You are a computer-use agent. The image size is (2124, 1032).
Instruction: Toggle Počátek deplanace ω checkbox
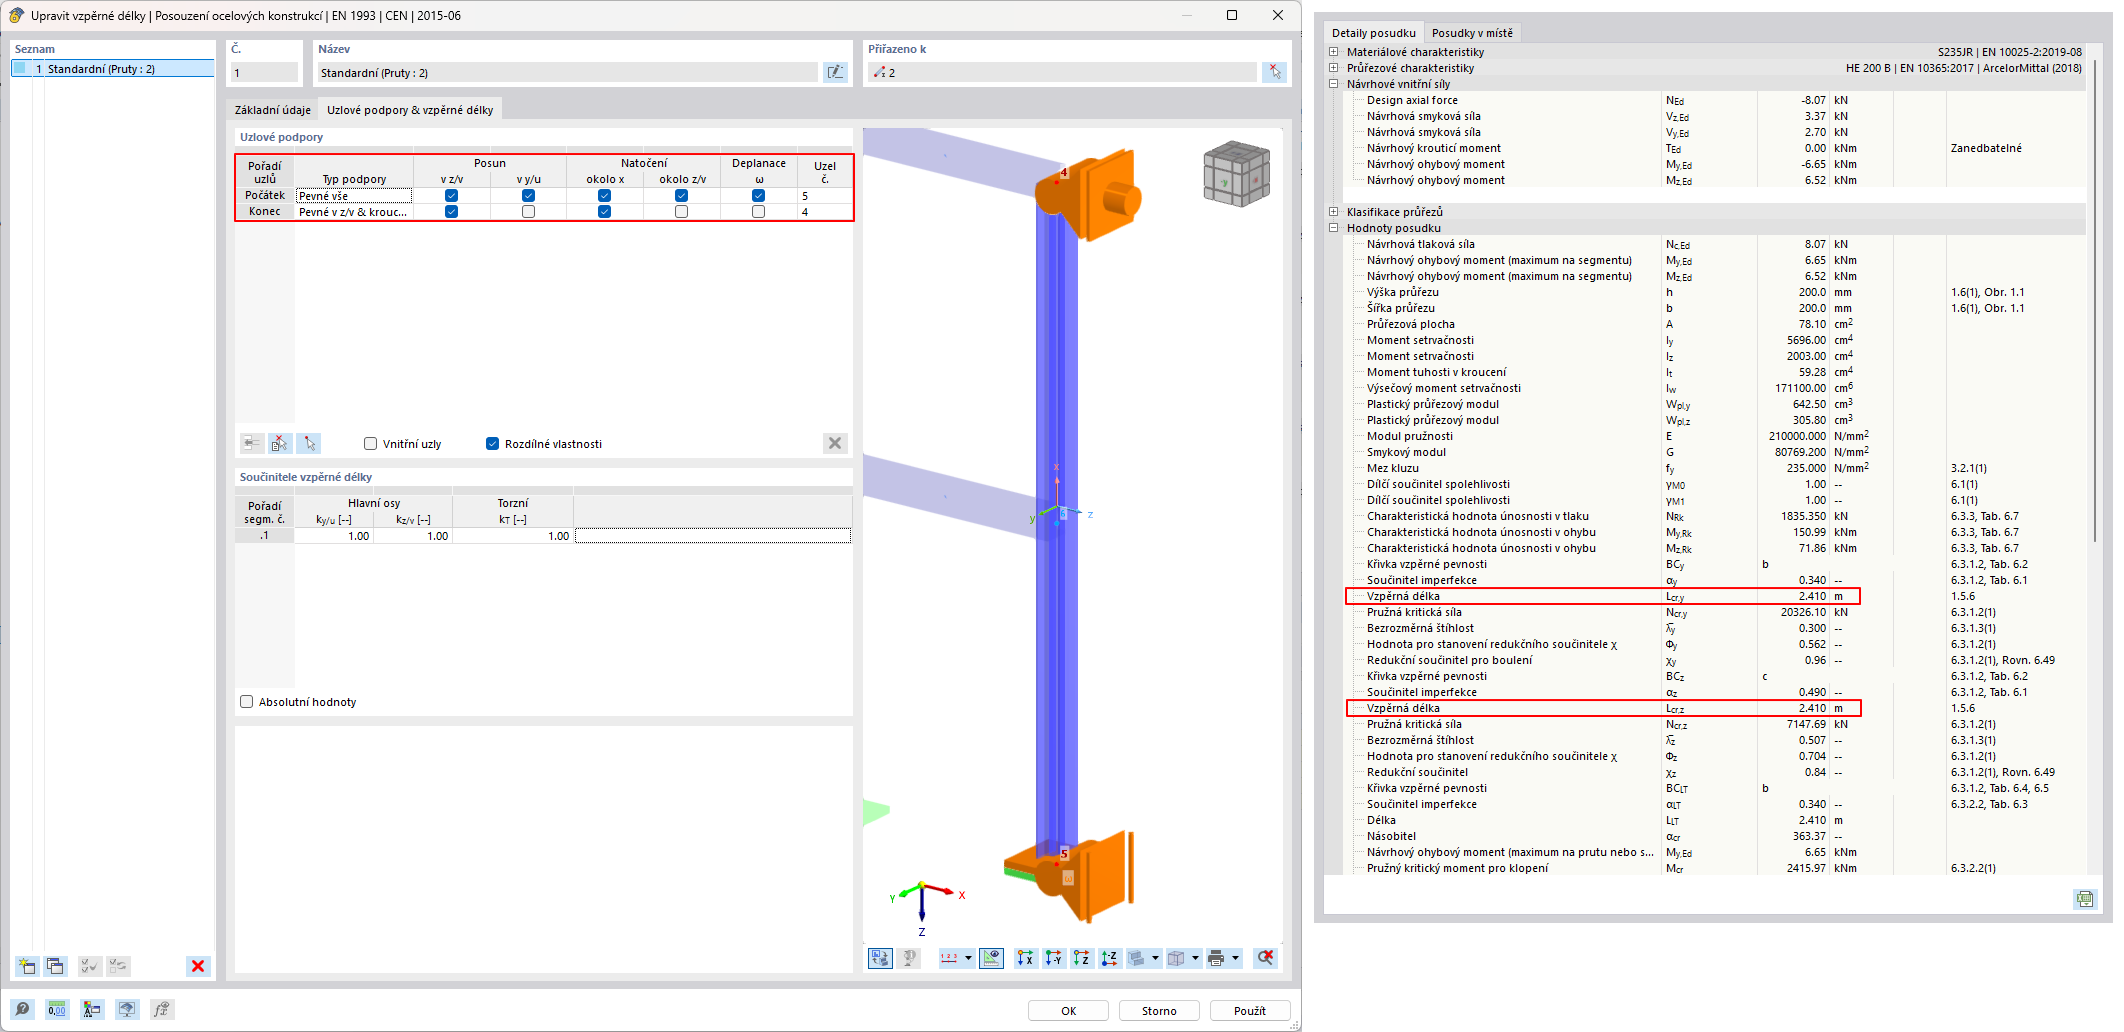(x=758, y=196)
